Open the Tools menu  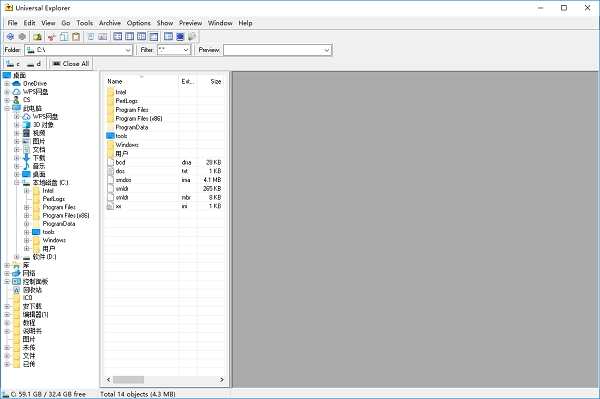point(85,23)
